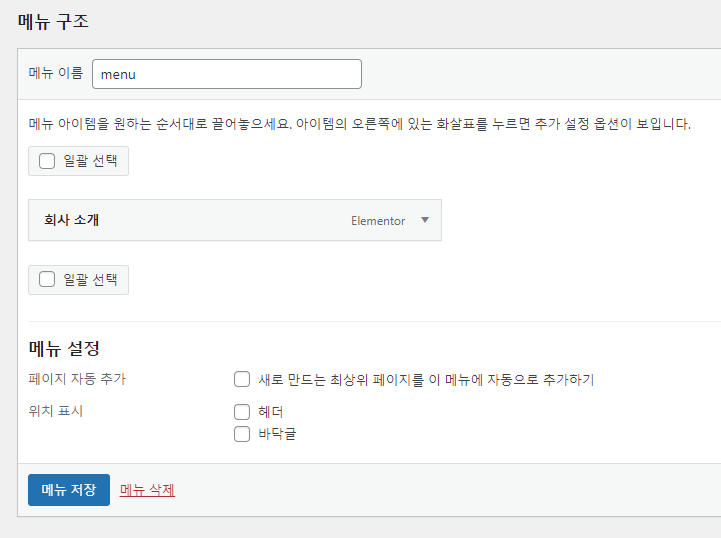
Task: Click the 메뉴 이름 label
Action: (x=56, y=73)
